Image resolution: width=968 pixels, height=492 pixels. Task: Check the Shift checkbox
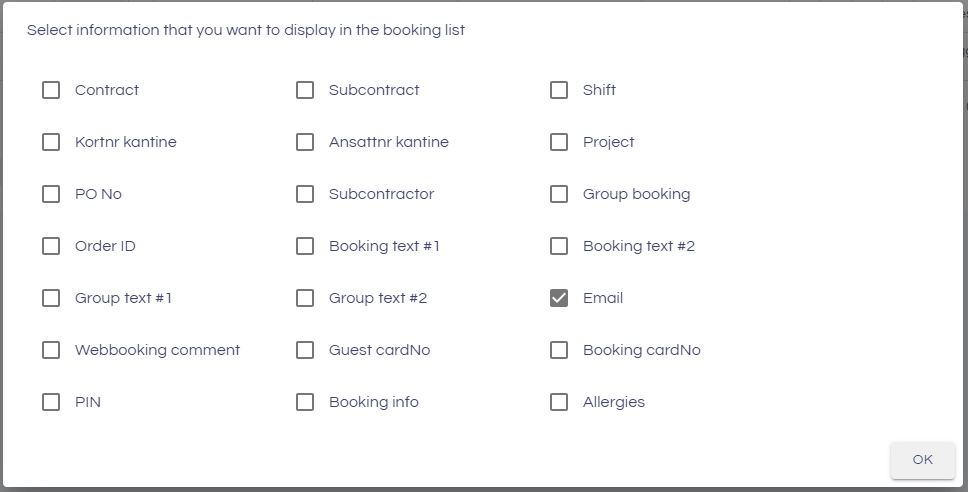(x=559, y=90)
